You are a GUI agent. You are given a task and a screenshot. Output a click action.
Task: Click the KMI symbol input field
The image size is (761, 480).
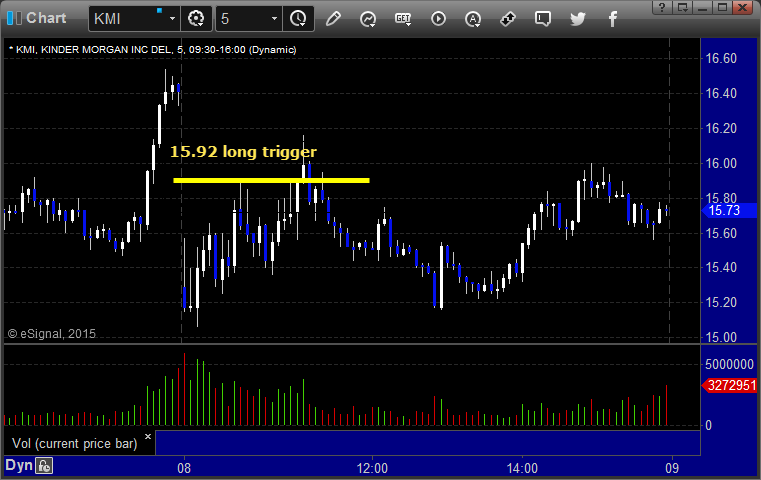click(129, 19)
